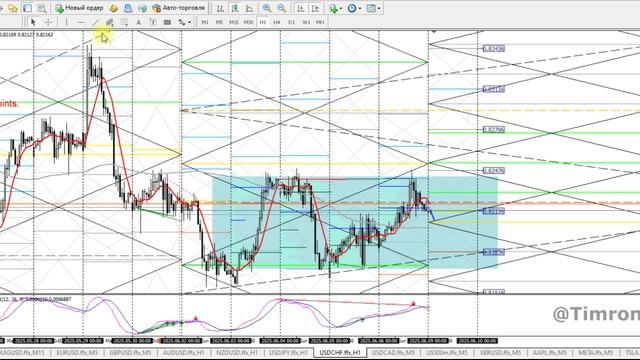Zoom in the chart
Image resolution: width=640 pixels, height=360 pixels.
click(x=267, y=8)
